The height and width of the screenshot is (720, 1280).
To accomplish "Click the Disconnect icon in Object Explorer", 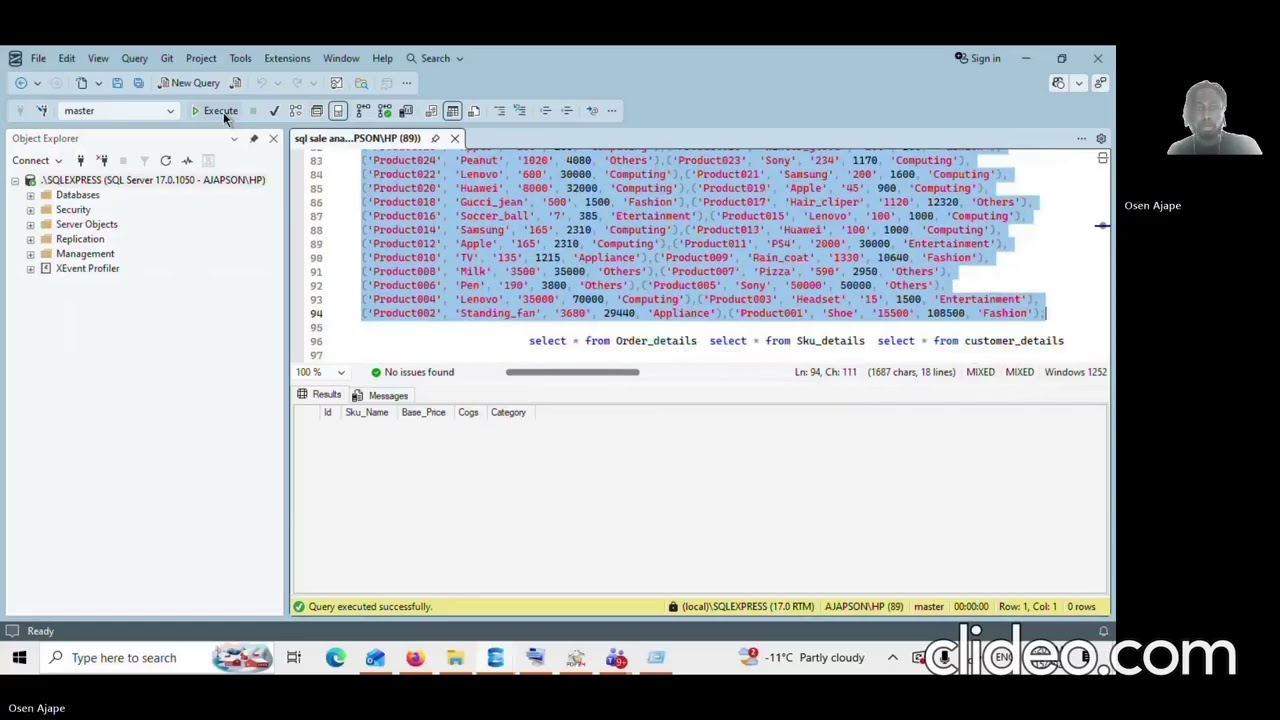I will 101,160.
